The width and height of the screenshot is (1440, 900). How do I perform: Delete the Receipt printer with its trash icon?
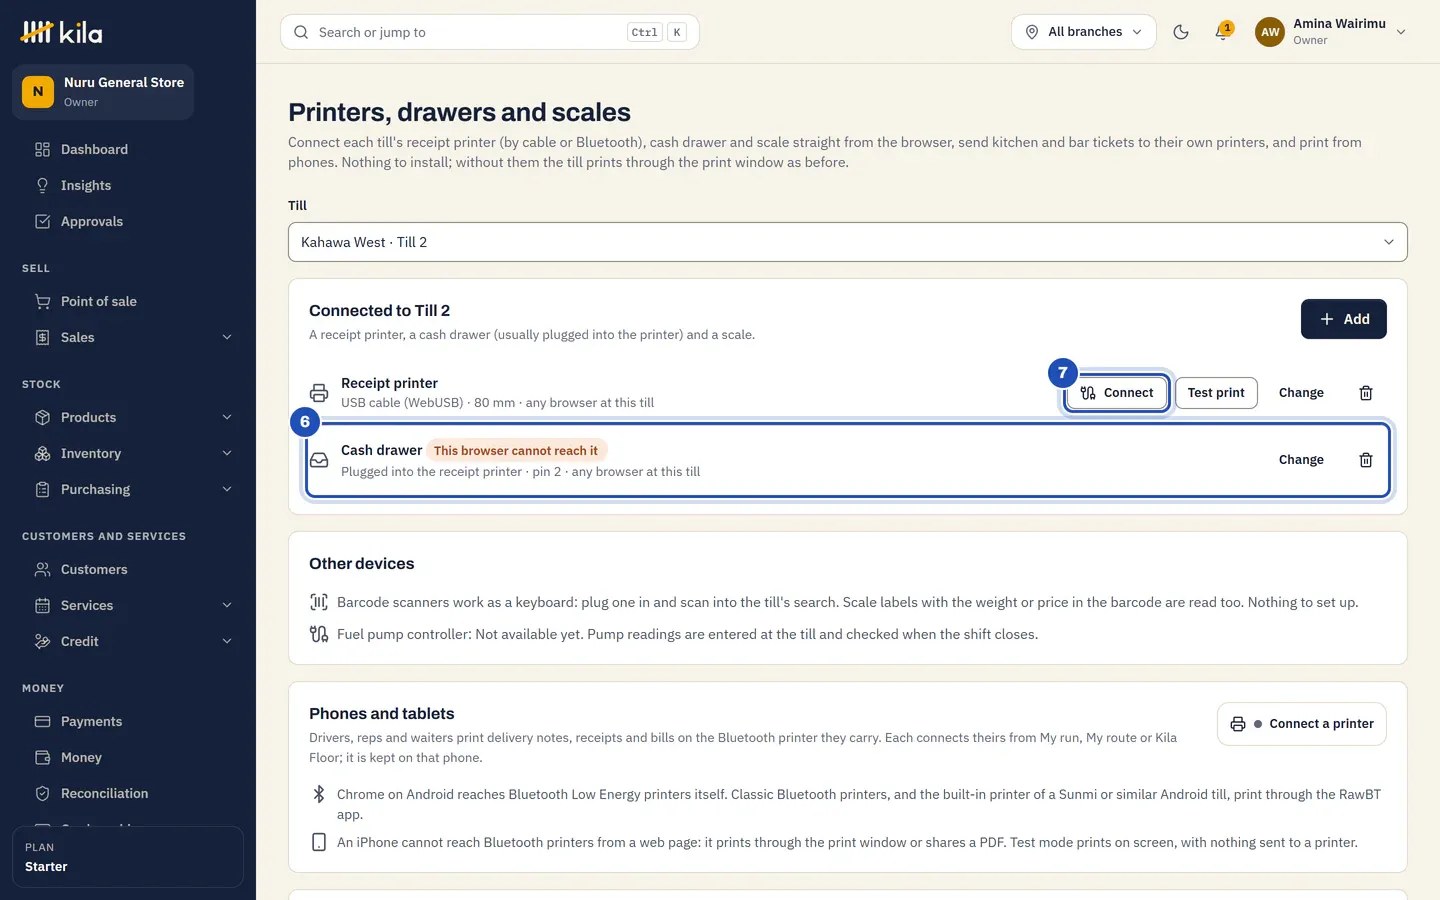point(1366,393)
